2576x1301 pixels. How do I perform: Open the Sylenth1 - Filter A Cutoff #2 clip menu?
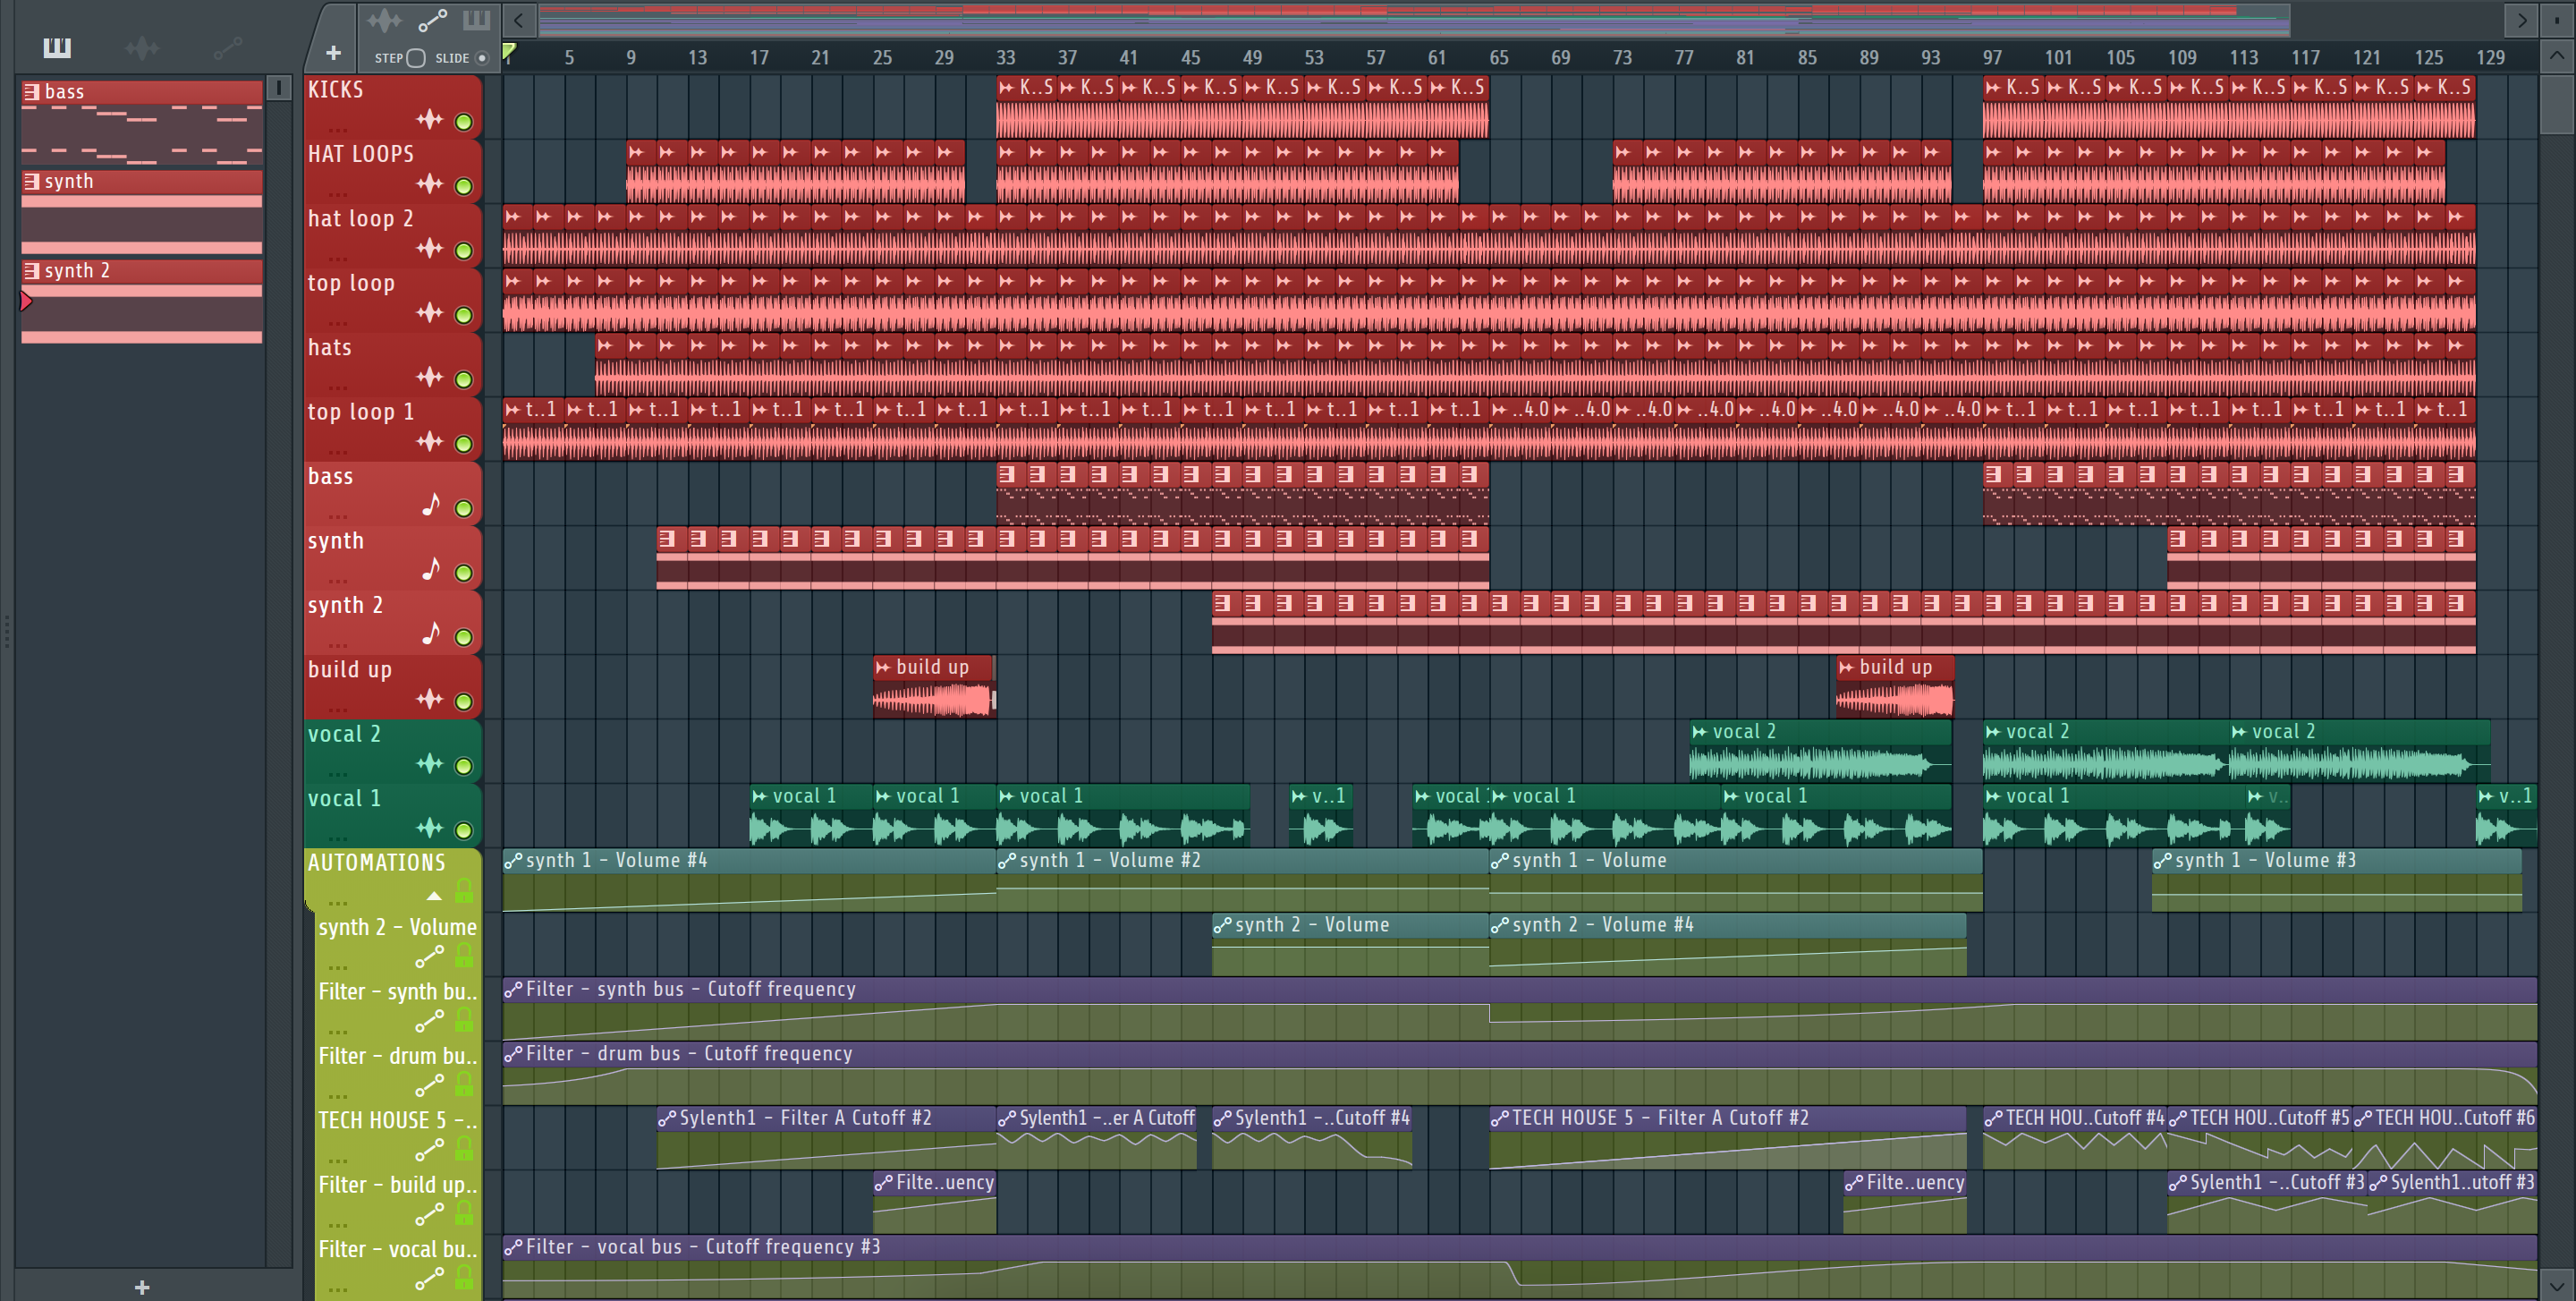pos(667,1118)
